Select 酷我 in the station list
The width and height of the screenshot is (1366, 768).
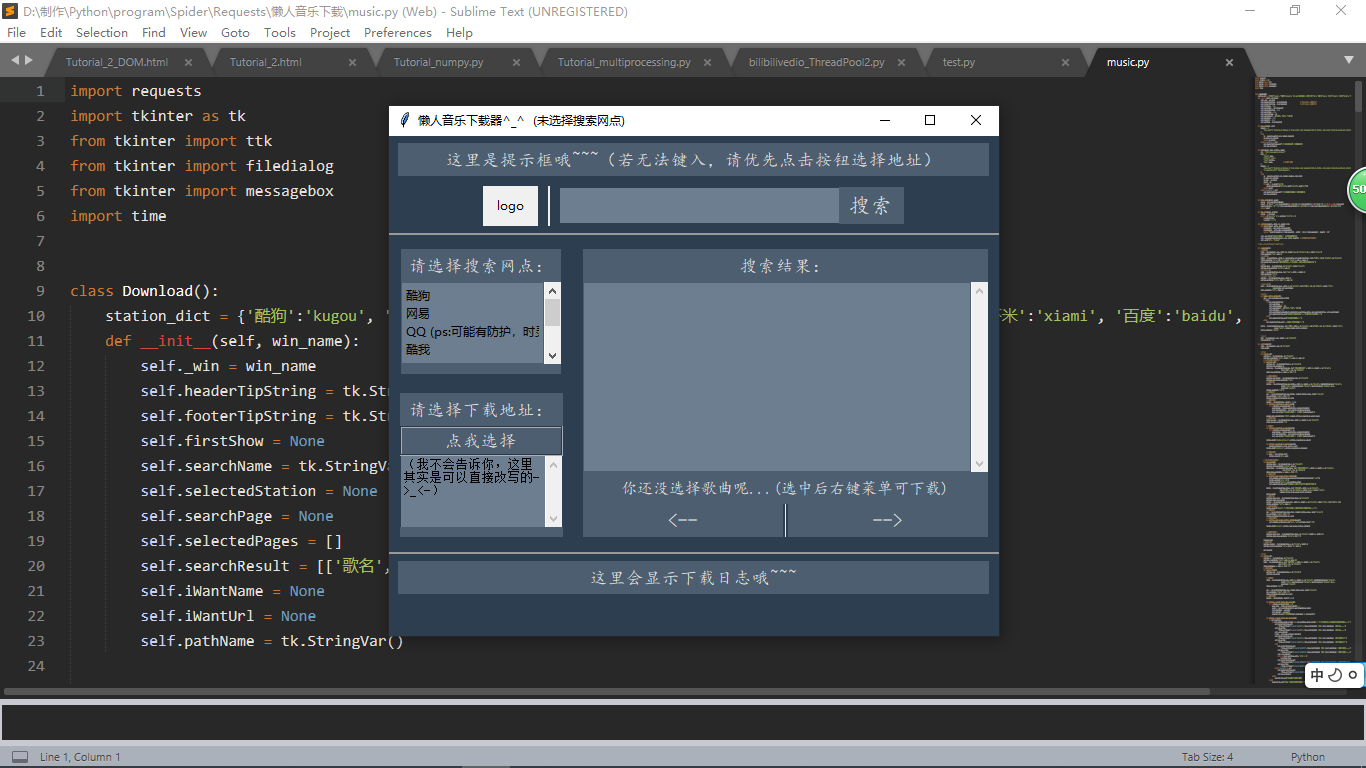pos(418,350)
